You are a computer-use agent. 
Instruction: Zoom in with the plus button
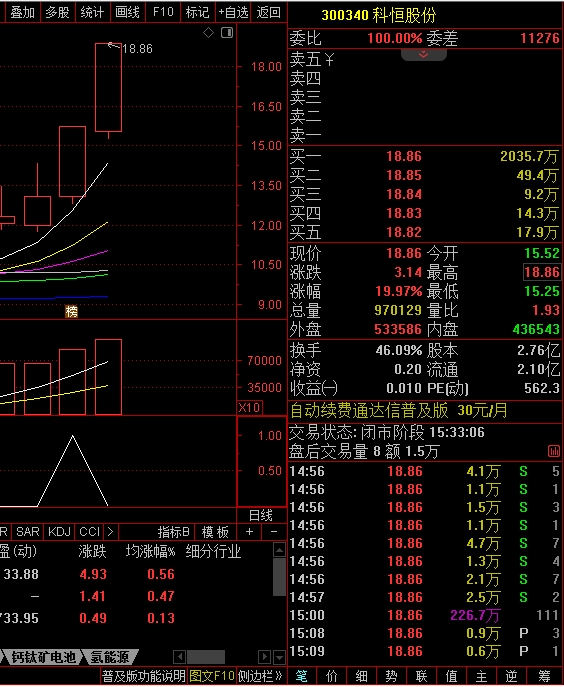coord(249,532)
